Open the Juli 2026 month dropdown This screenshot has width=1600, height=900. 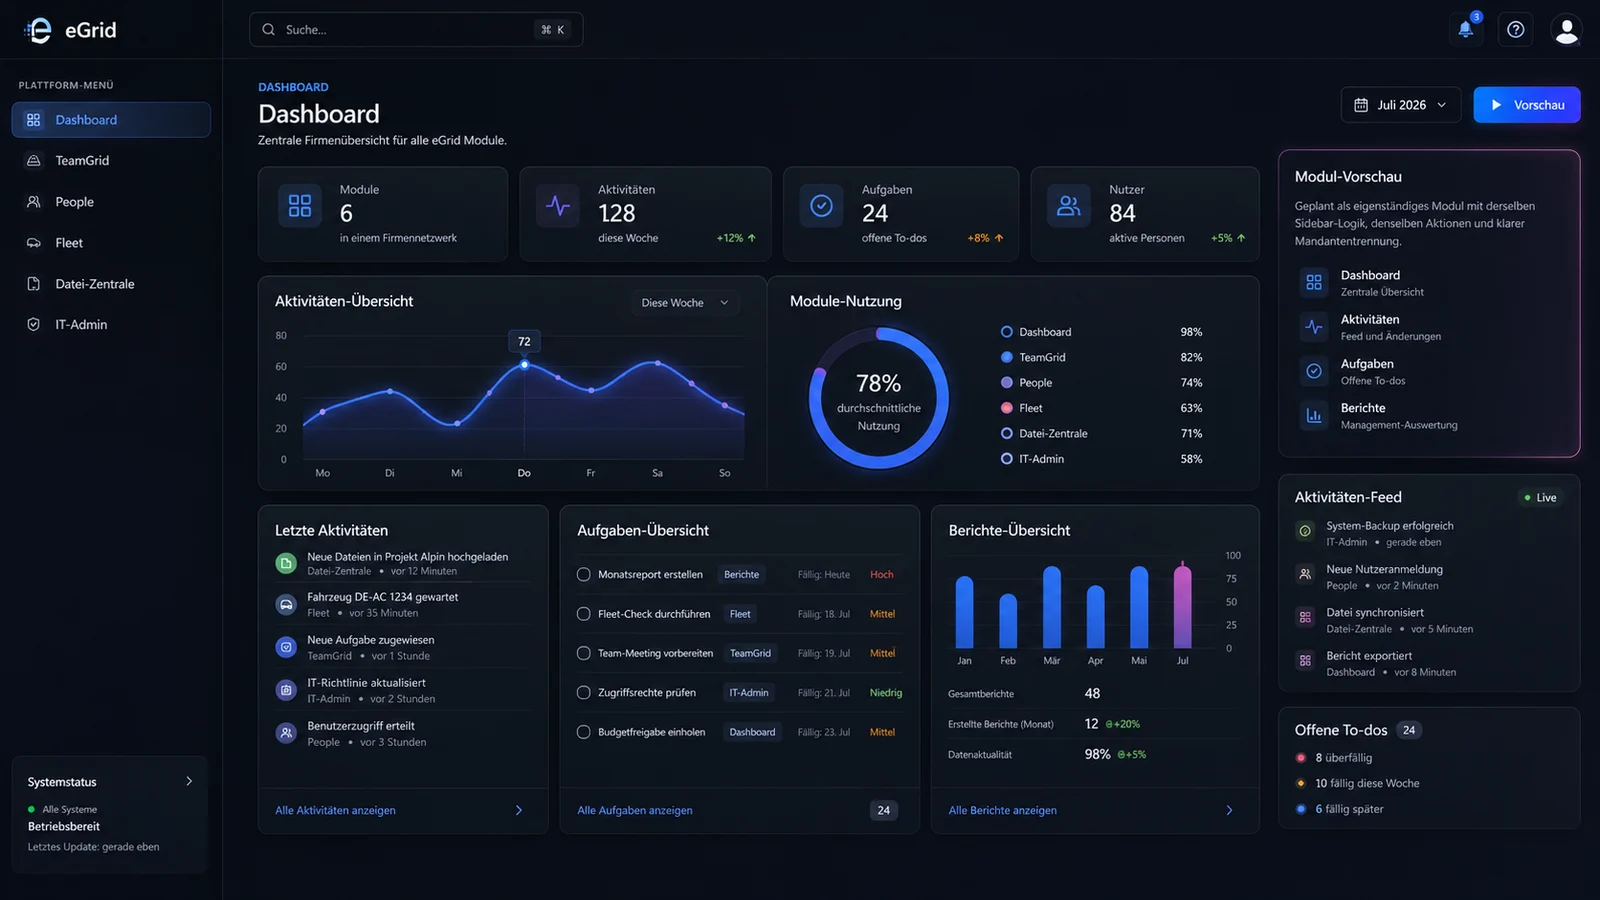click(1401, 105)
